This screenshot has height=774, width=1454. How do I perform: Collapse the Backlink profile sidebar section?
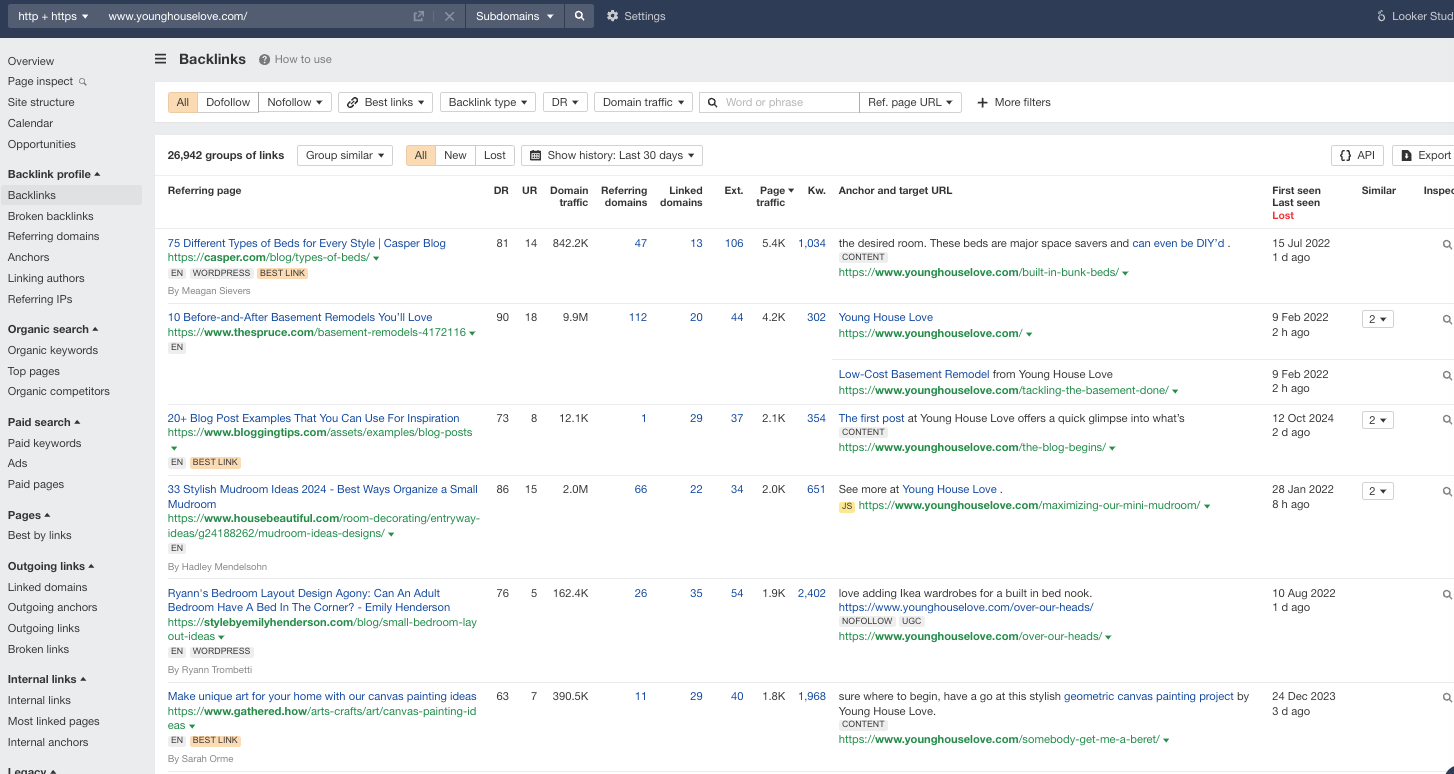[x=54, y=174]
